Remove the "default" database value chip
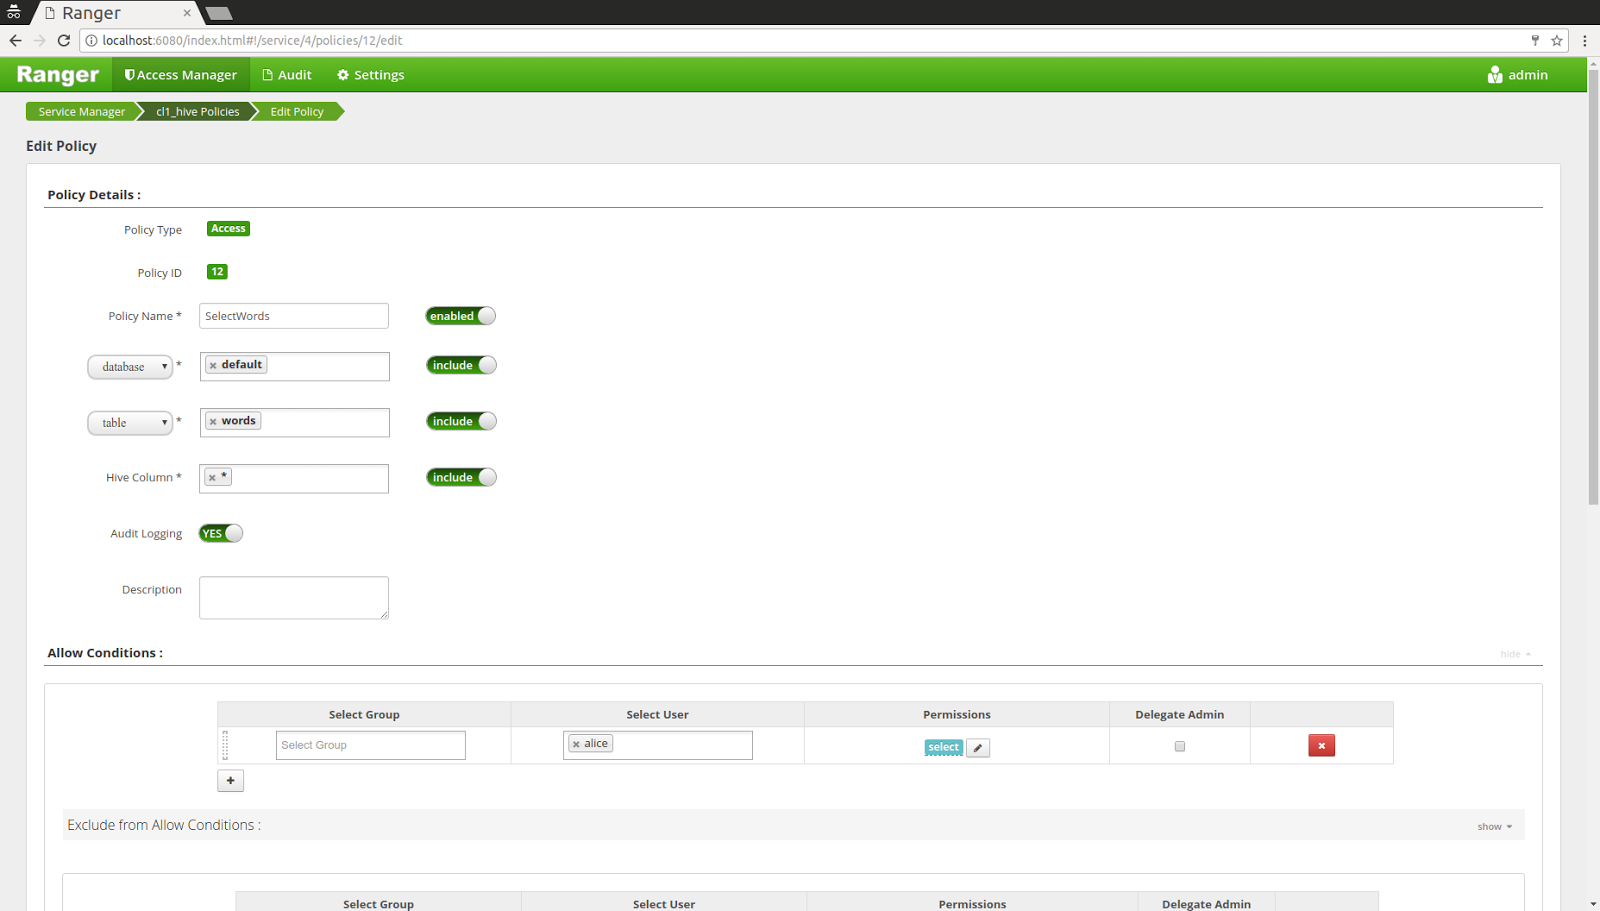The width and height of the screenshot is (1600, 911). point(213,364)
